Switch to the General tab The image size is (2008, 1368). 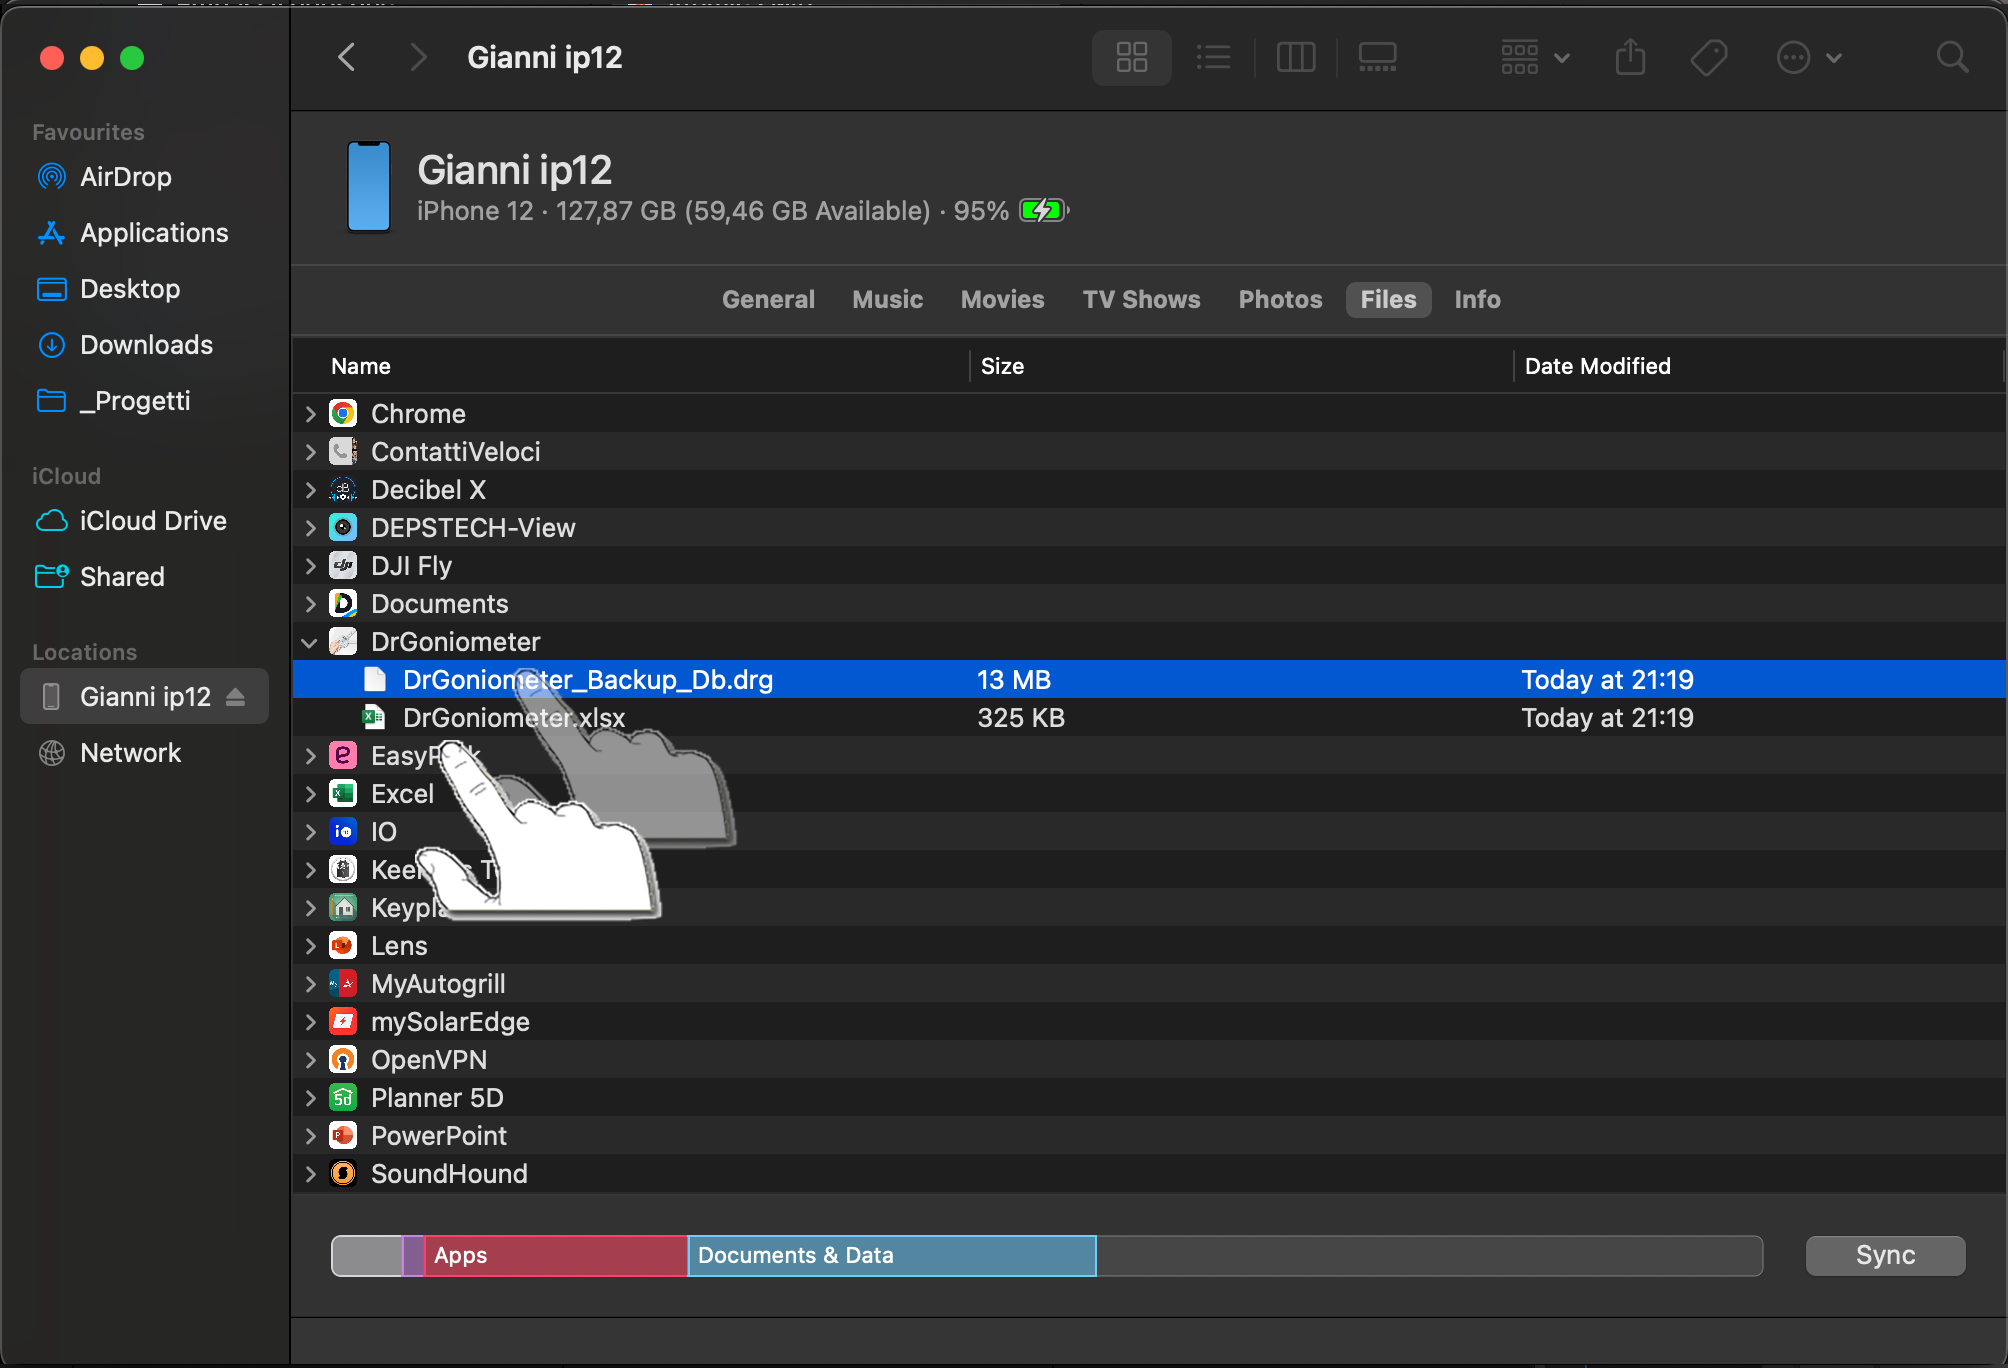(x=768, y=299)
